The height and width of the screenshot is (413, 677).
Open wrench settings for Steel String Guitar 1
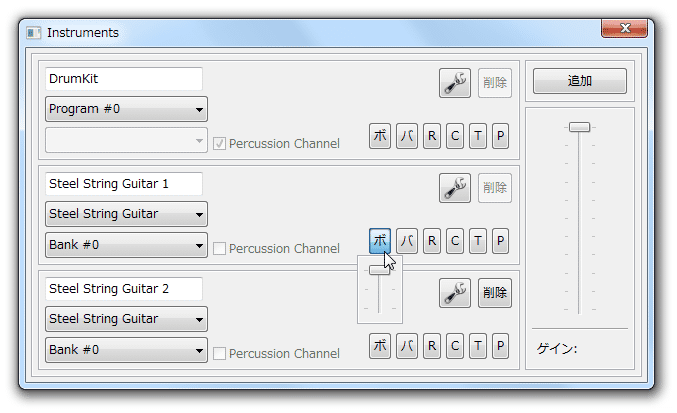coord(455,188)
